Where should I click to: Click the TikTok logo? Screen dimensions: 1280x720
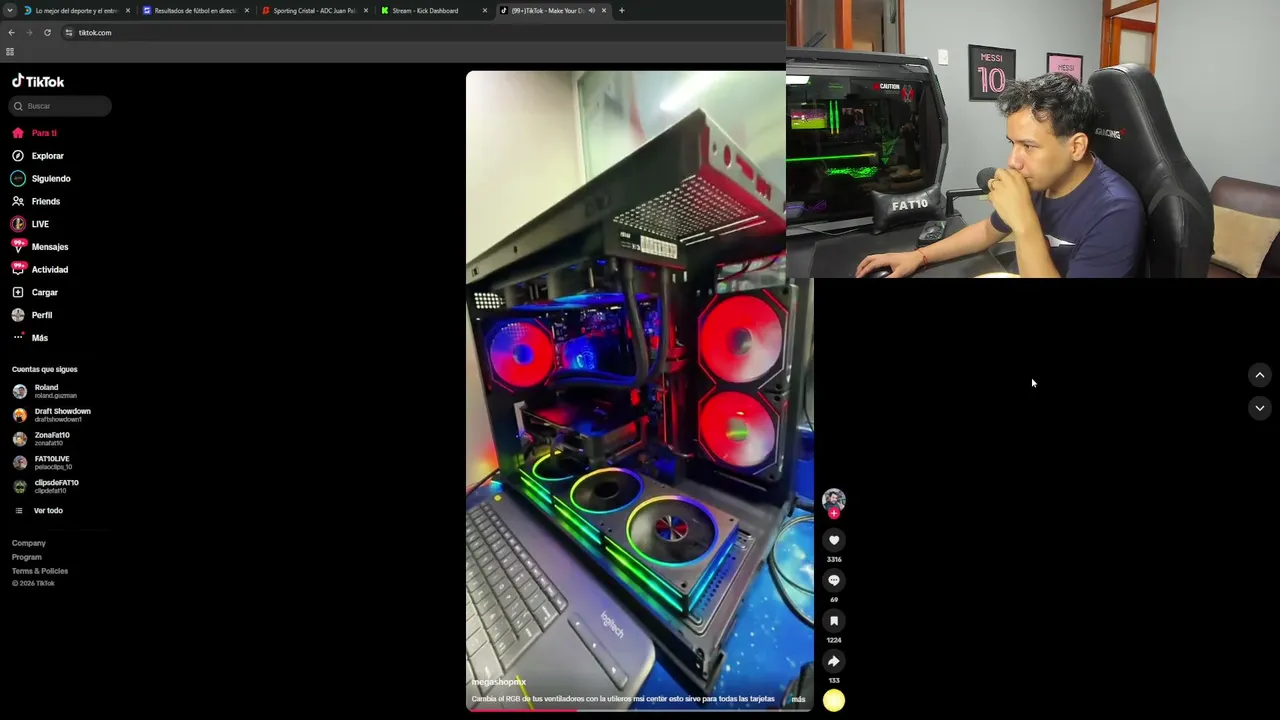(x=38, y=82)
